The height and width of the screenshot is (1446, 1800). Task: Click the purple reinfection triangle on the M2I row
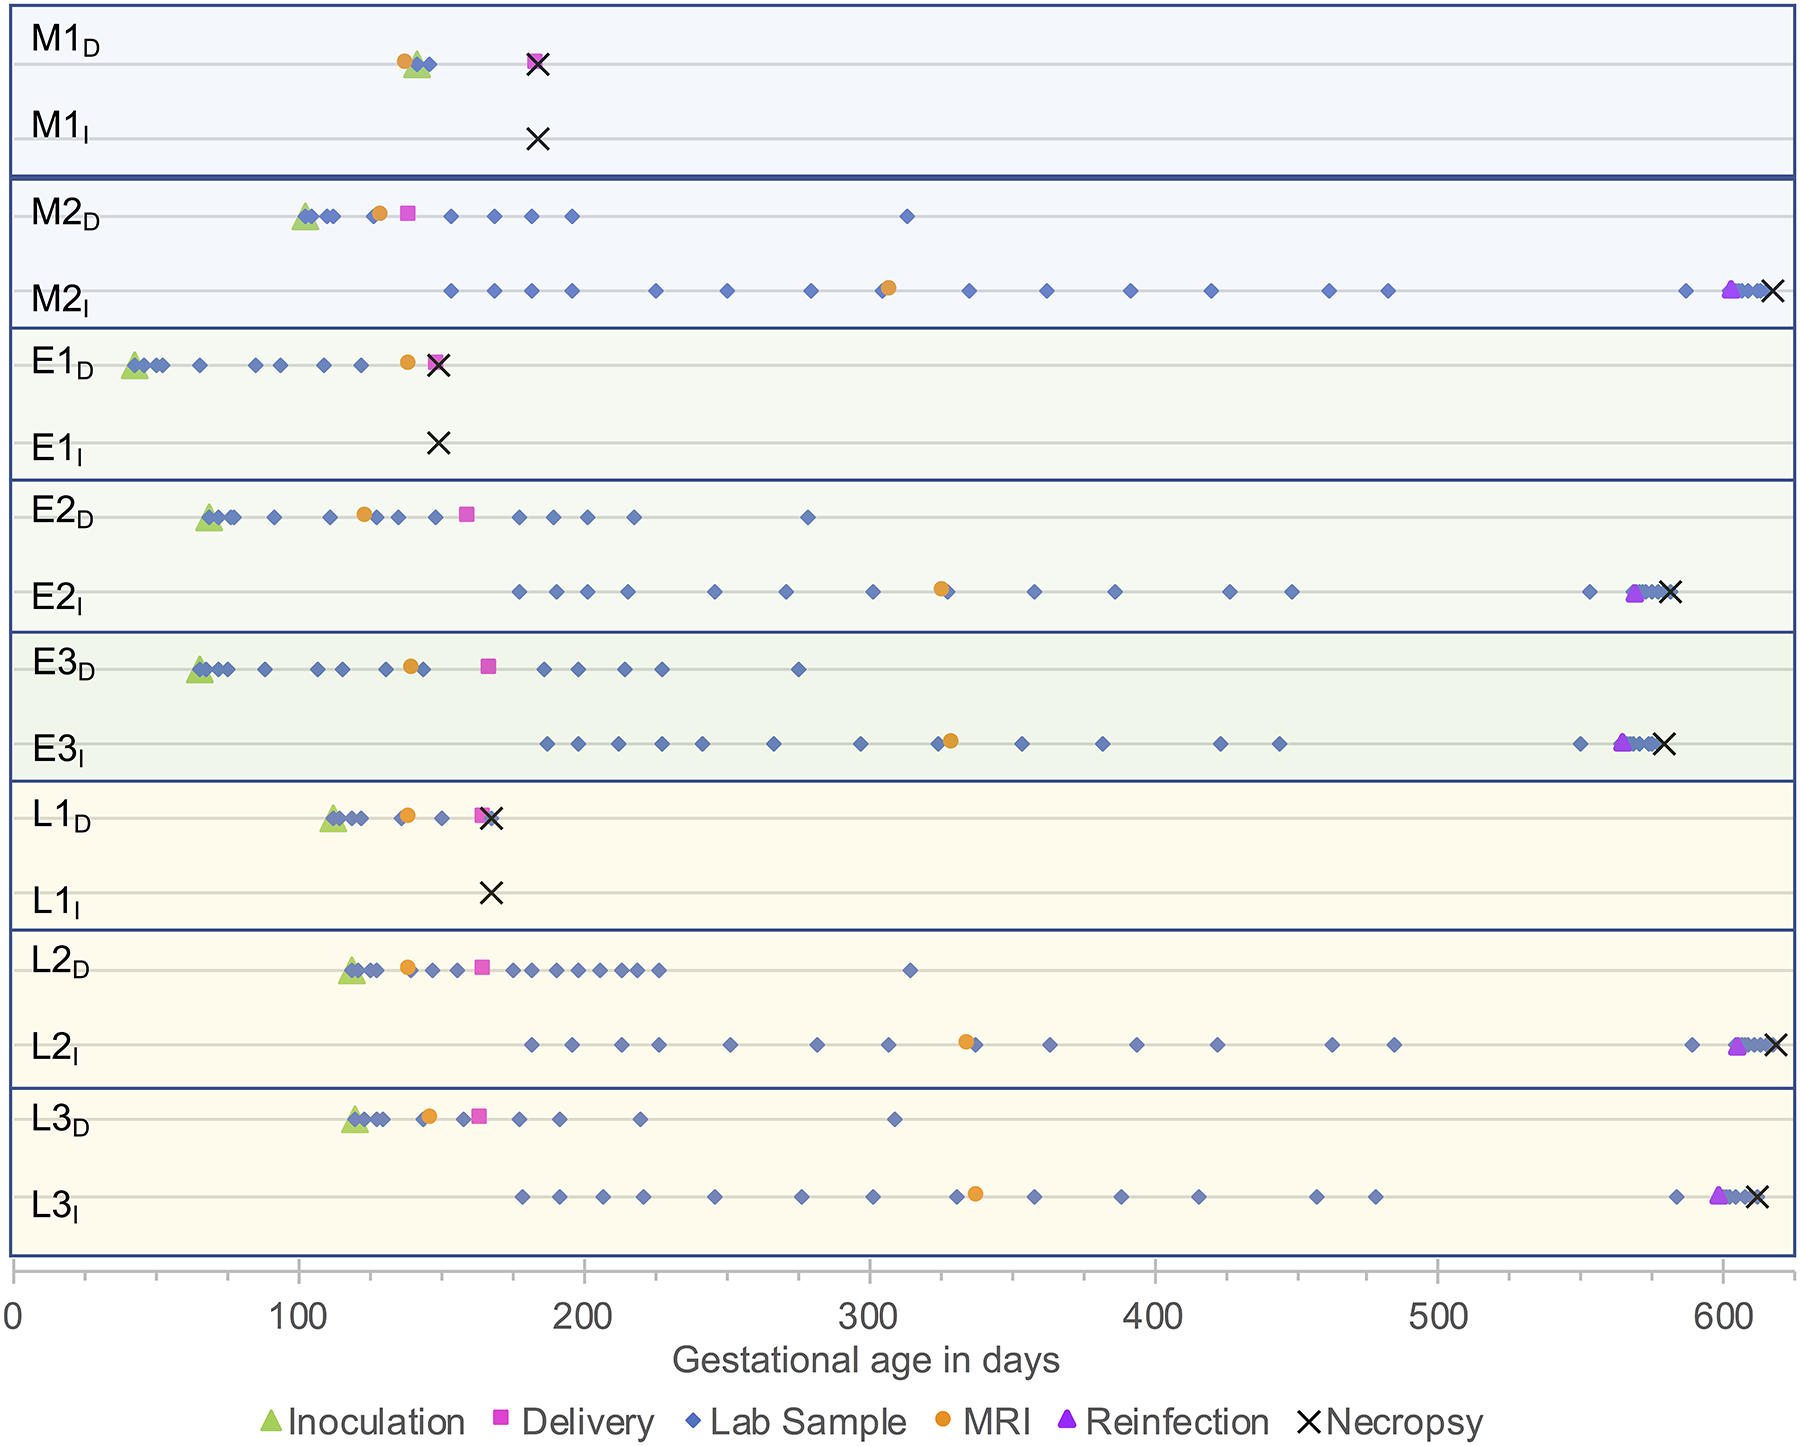(1730, 290)
